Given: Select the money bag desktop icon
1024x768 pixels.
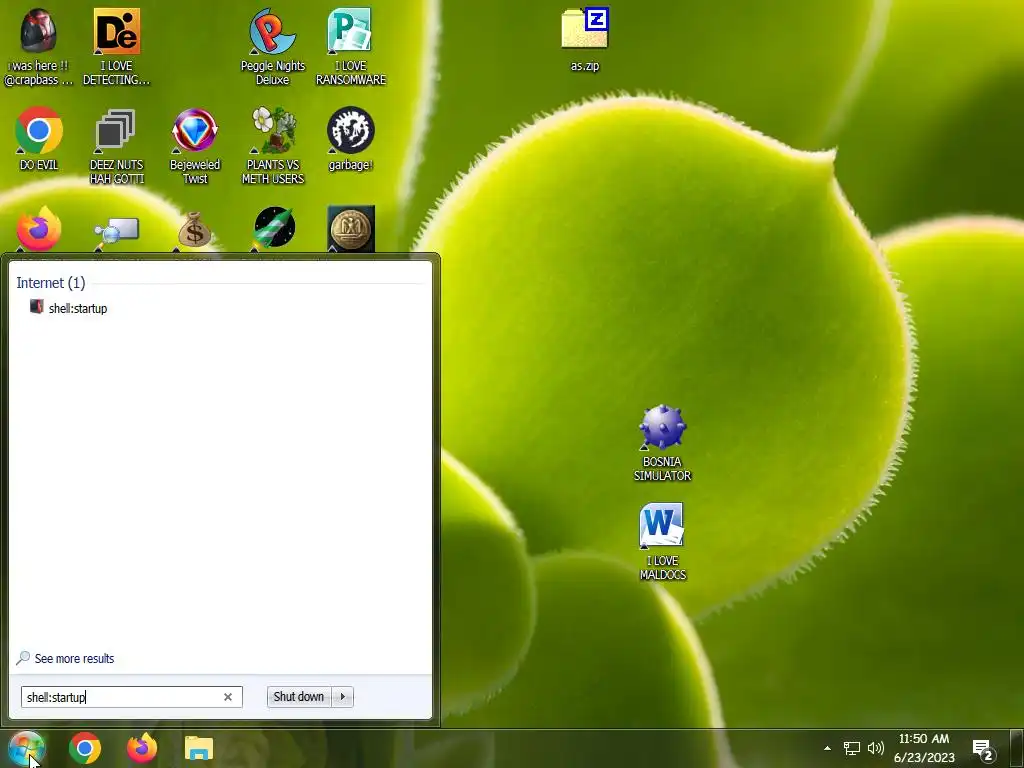Looking at the screenshot, I should (x=195, y=229).
